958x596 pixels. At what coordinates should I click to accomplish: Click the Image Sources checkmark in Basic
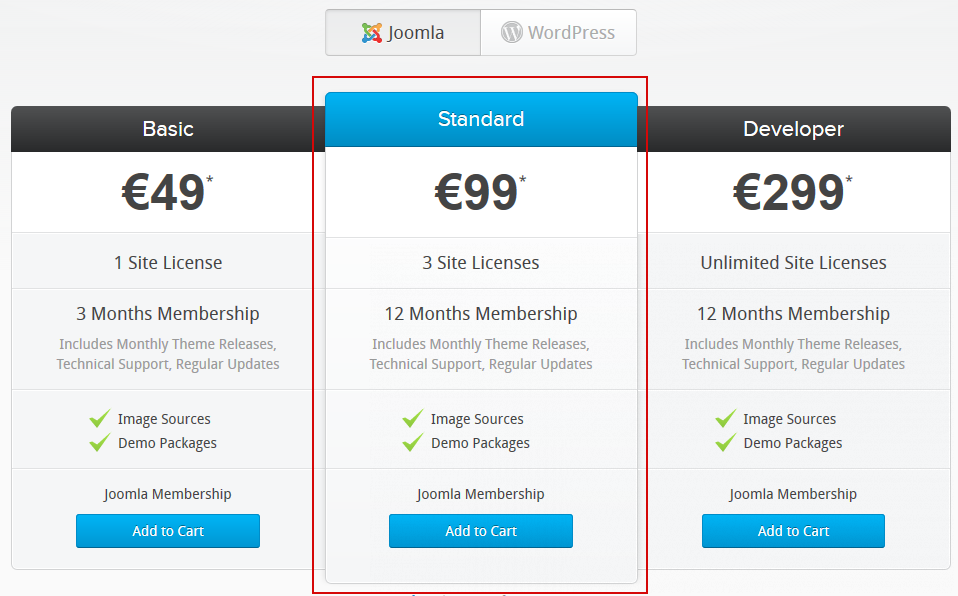tap(99, 419)
